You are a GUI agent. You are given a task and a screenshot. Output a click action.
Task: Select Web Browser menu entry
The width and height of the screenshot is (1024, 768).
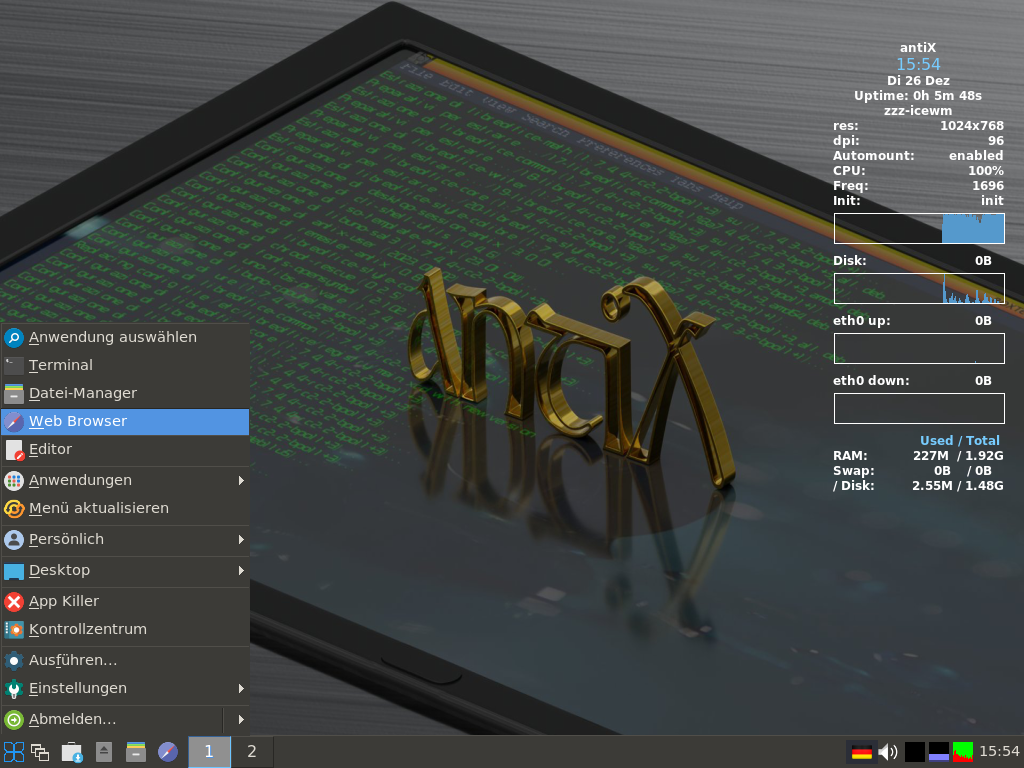coord(125,421)
